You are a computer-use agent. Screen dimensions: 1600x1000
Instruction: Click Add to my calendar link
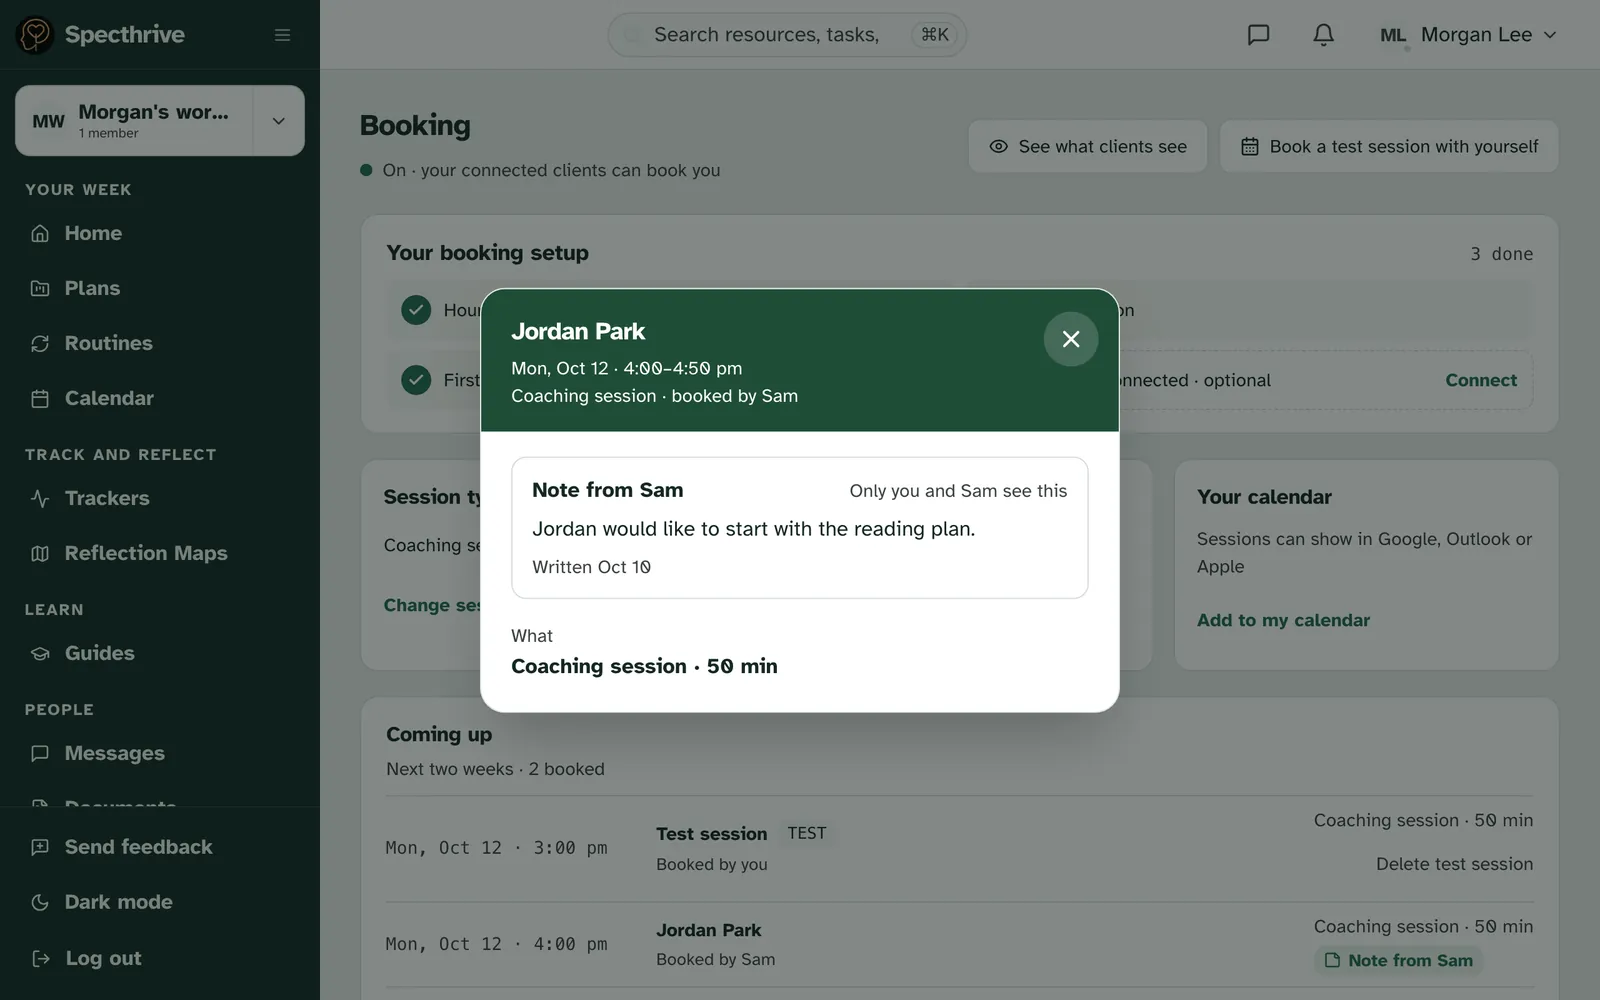[1283, 620]
